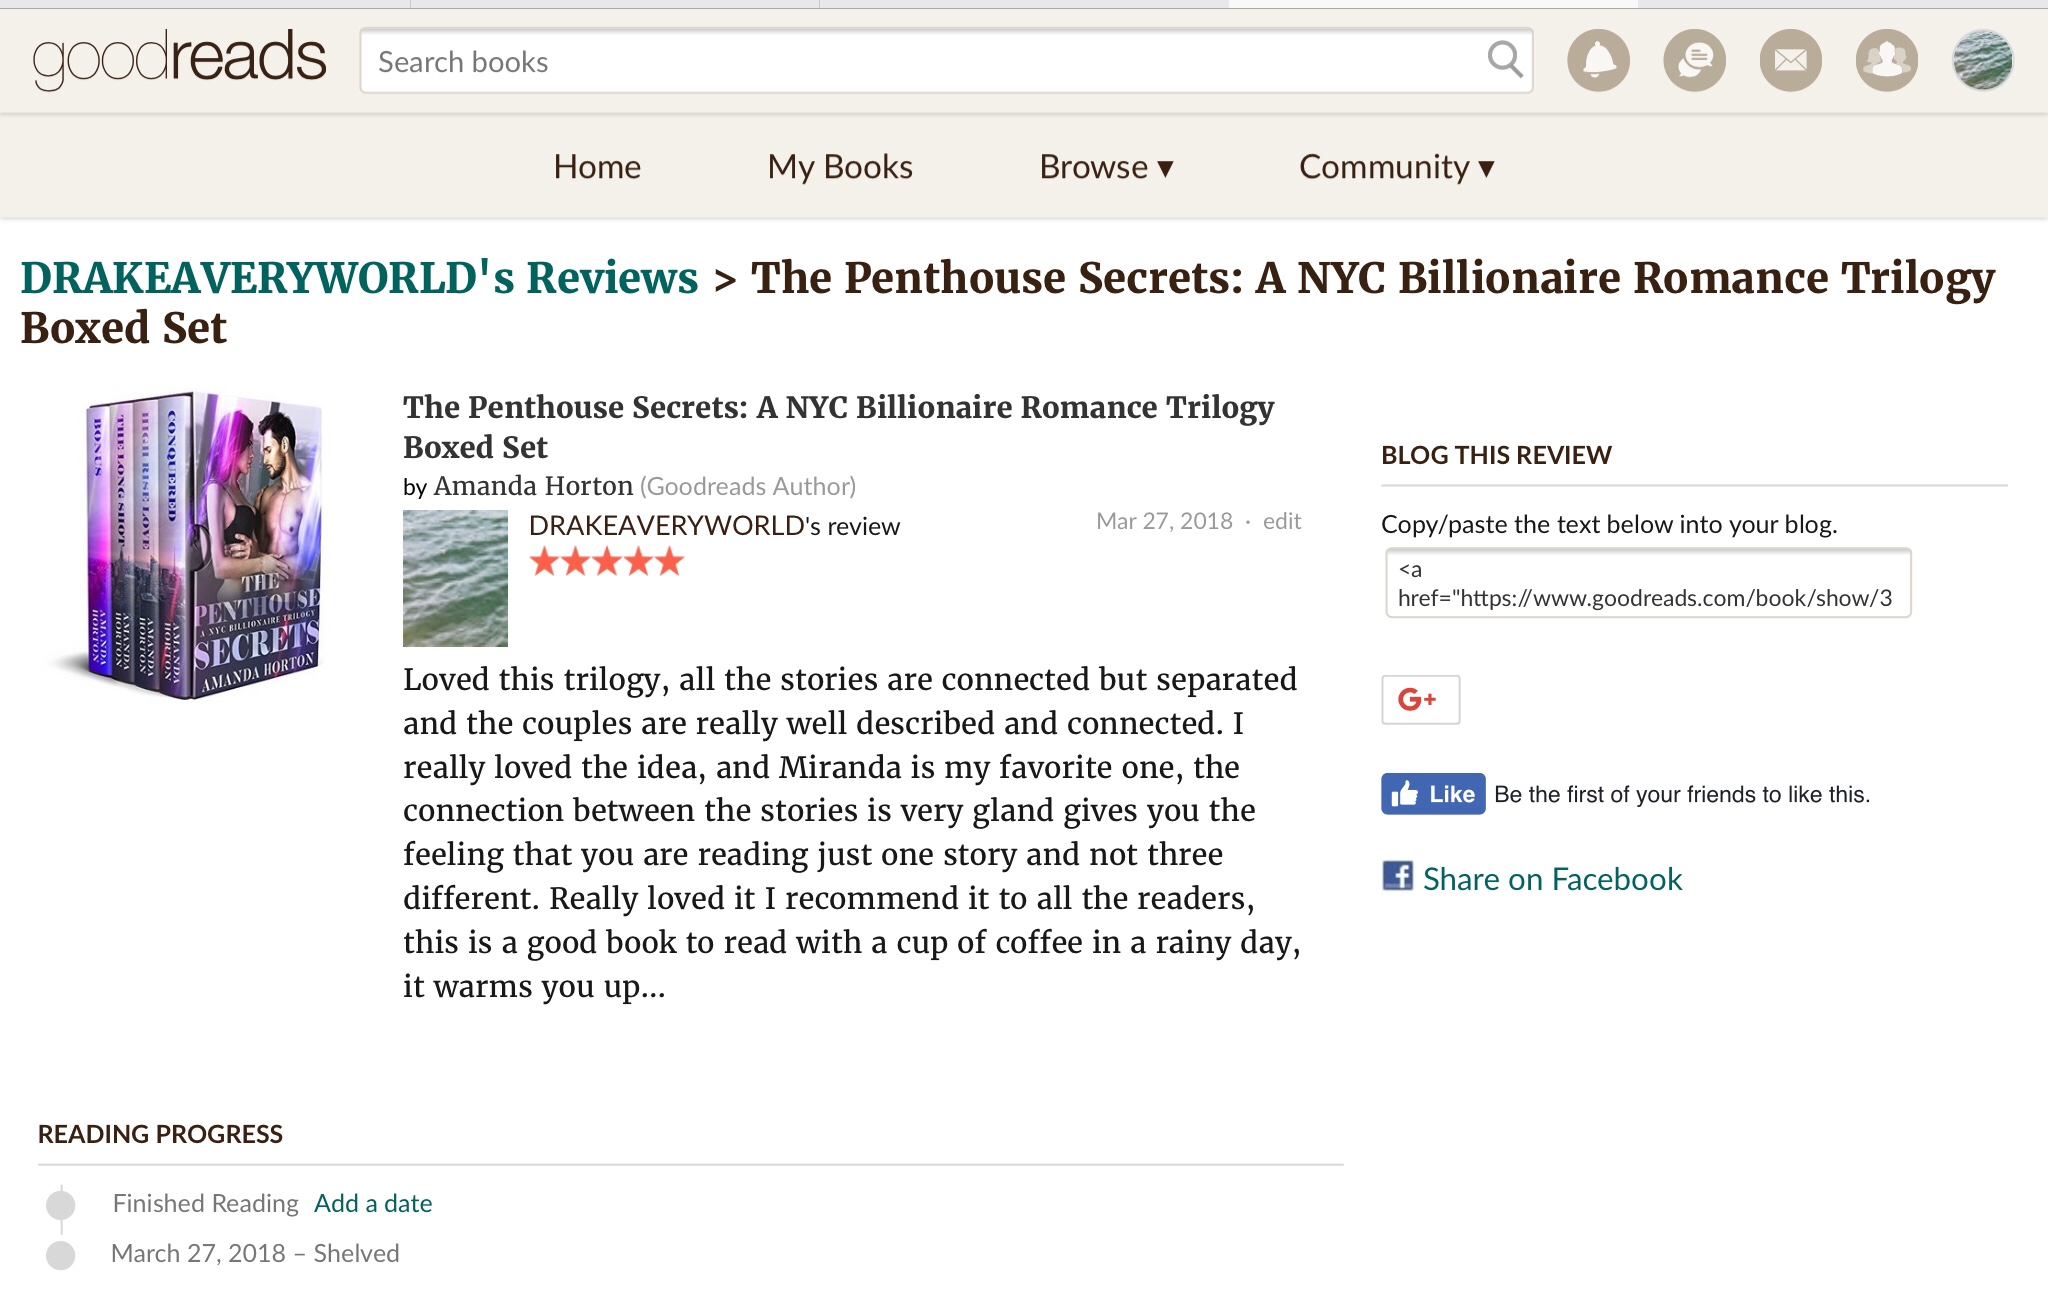
Task: Click the notifications bell icon
Action: (1598, 61)
